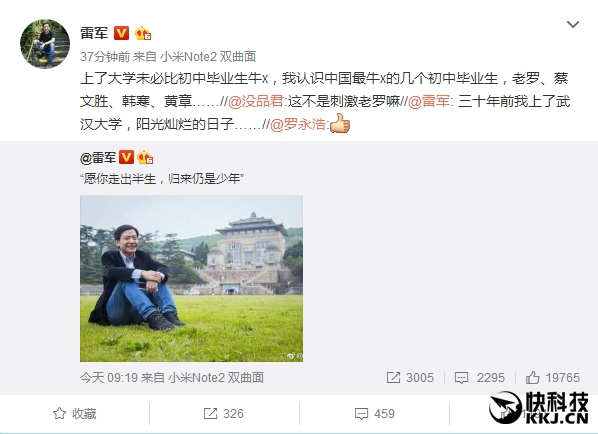Screen dimensions: 598x434
Task: Click the crown icon in the quoted post
Action: point(145,157)
